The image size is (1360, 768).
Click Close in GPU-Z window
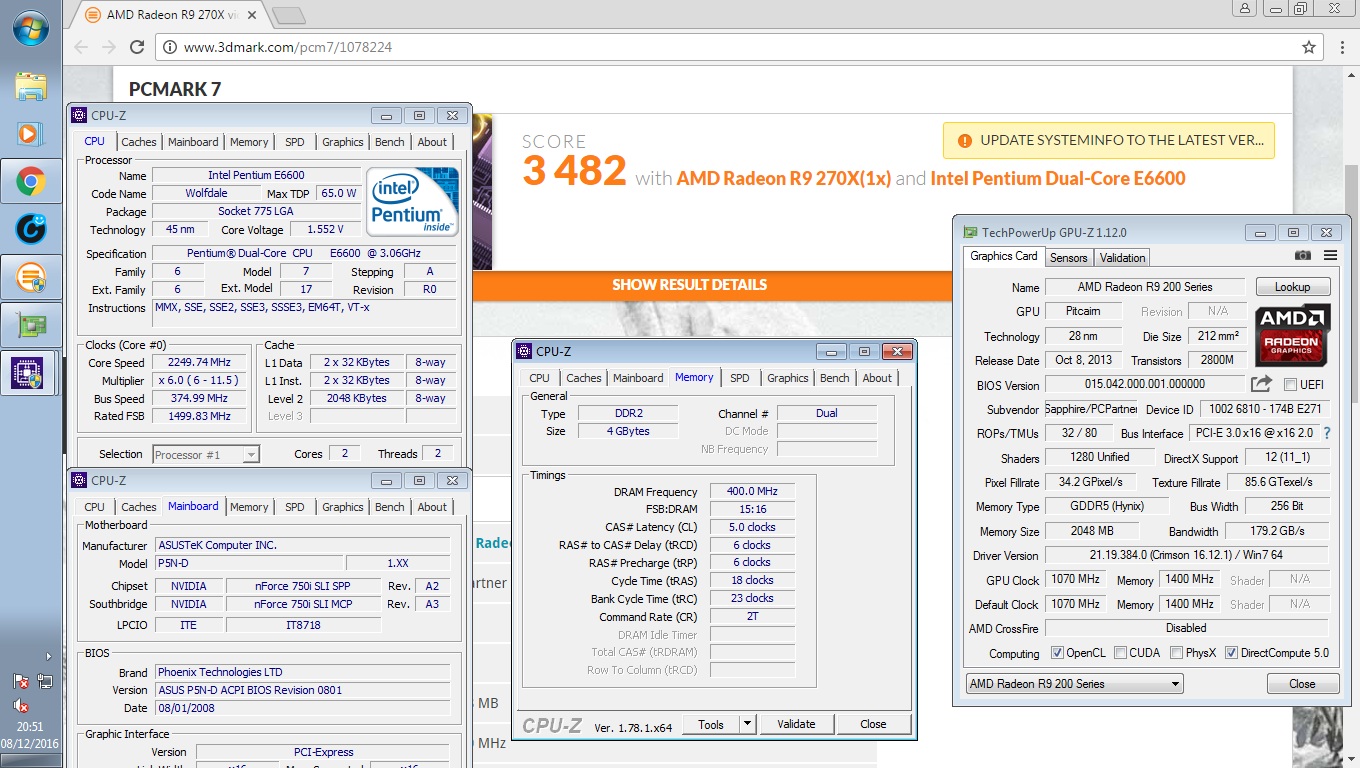coord(1302,684)
